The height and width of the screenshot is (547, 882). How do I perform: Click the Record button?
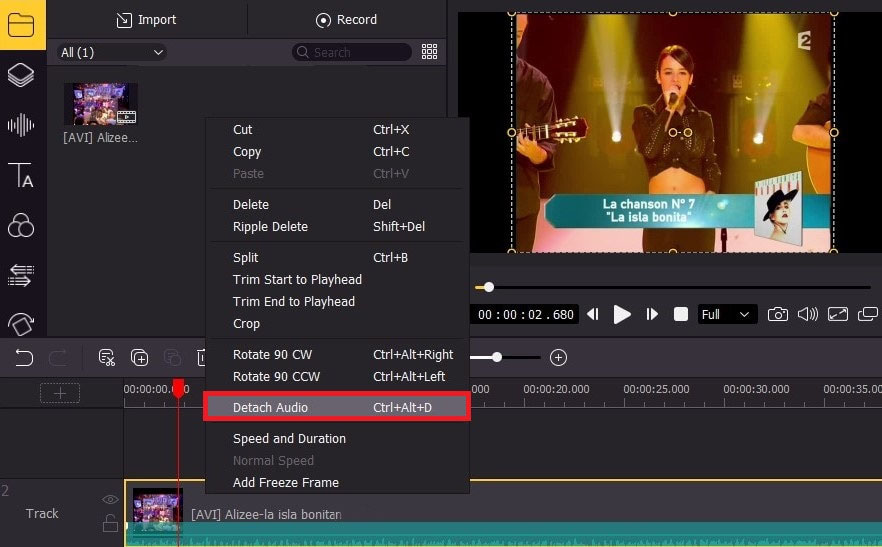[x=347, y=20]
